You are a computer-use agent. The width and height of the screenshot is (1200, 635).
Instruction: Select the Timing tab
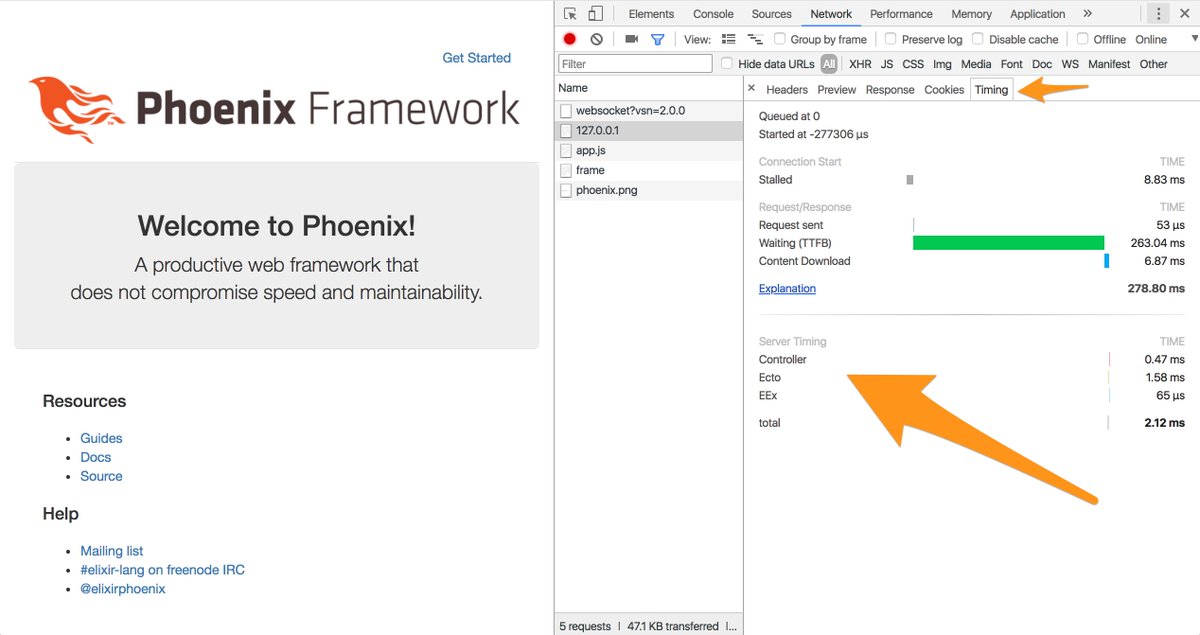tap(991, 90)
